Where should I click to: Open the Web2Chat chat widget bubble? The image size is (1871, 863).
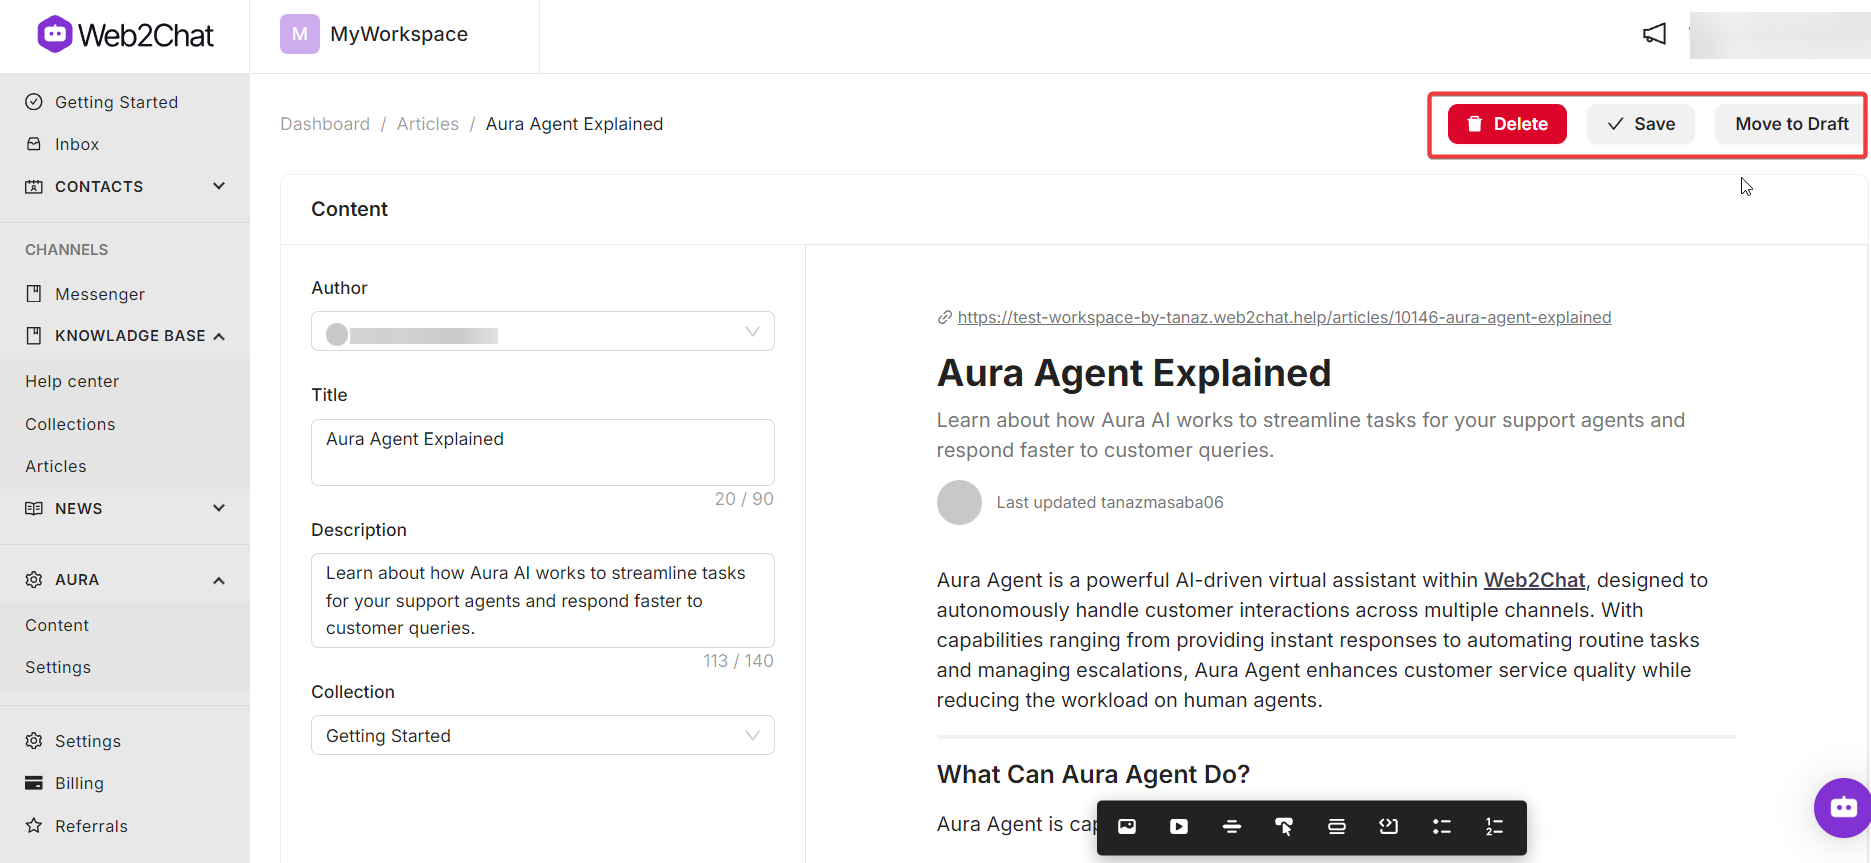pos(1843,807)
